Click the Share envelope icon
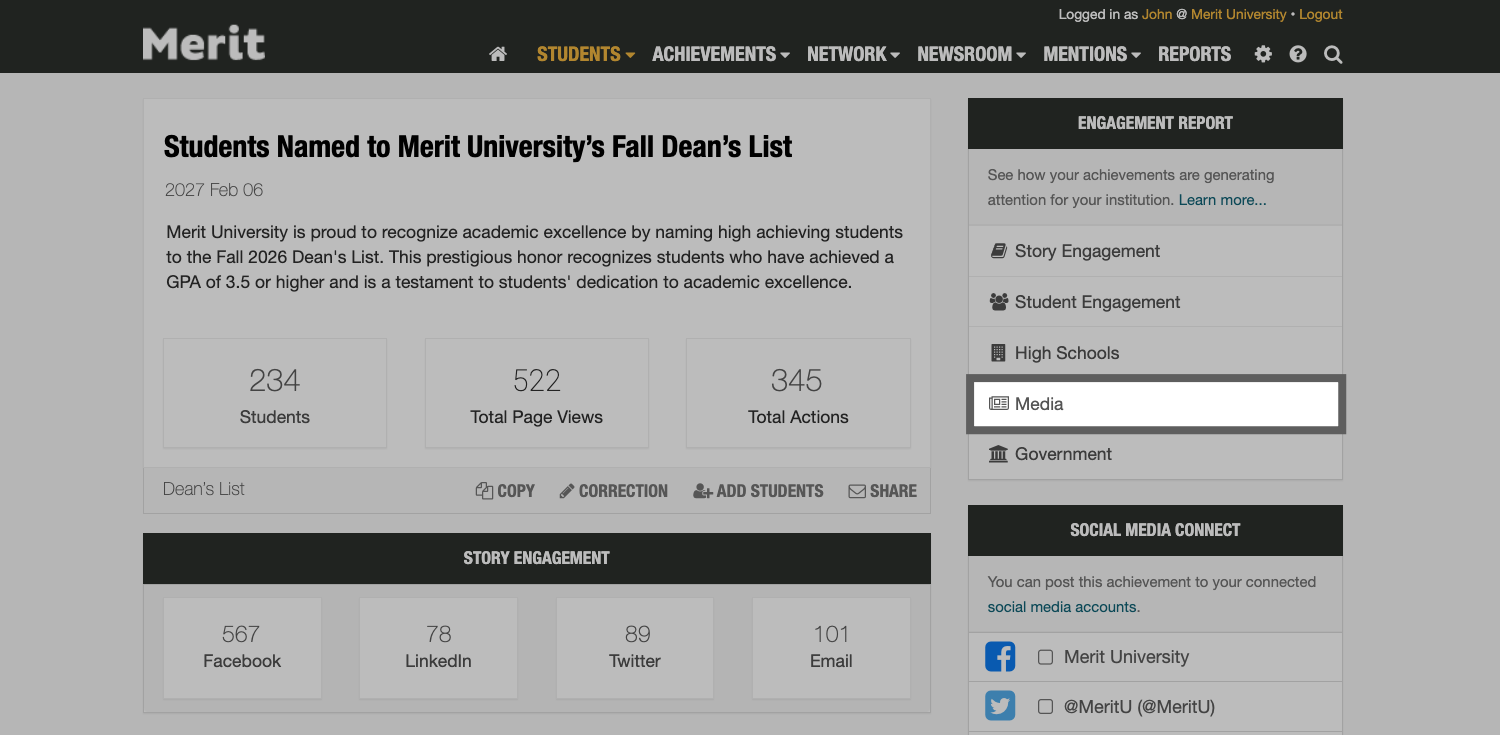 tap(856, 490)
